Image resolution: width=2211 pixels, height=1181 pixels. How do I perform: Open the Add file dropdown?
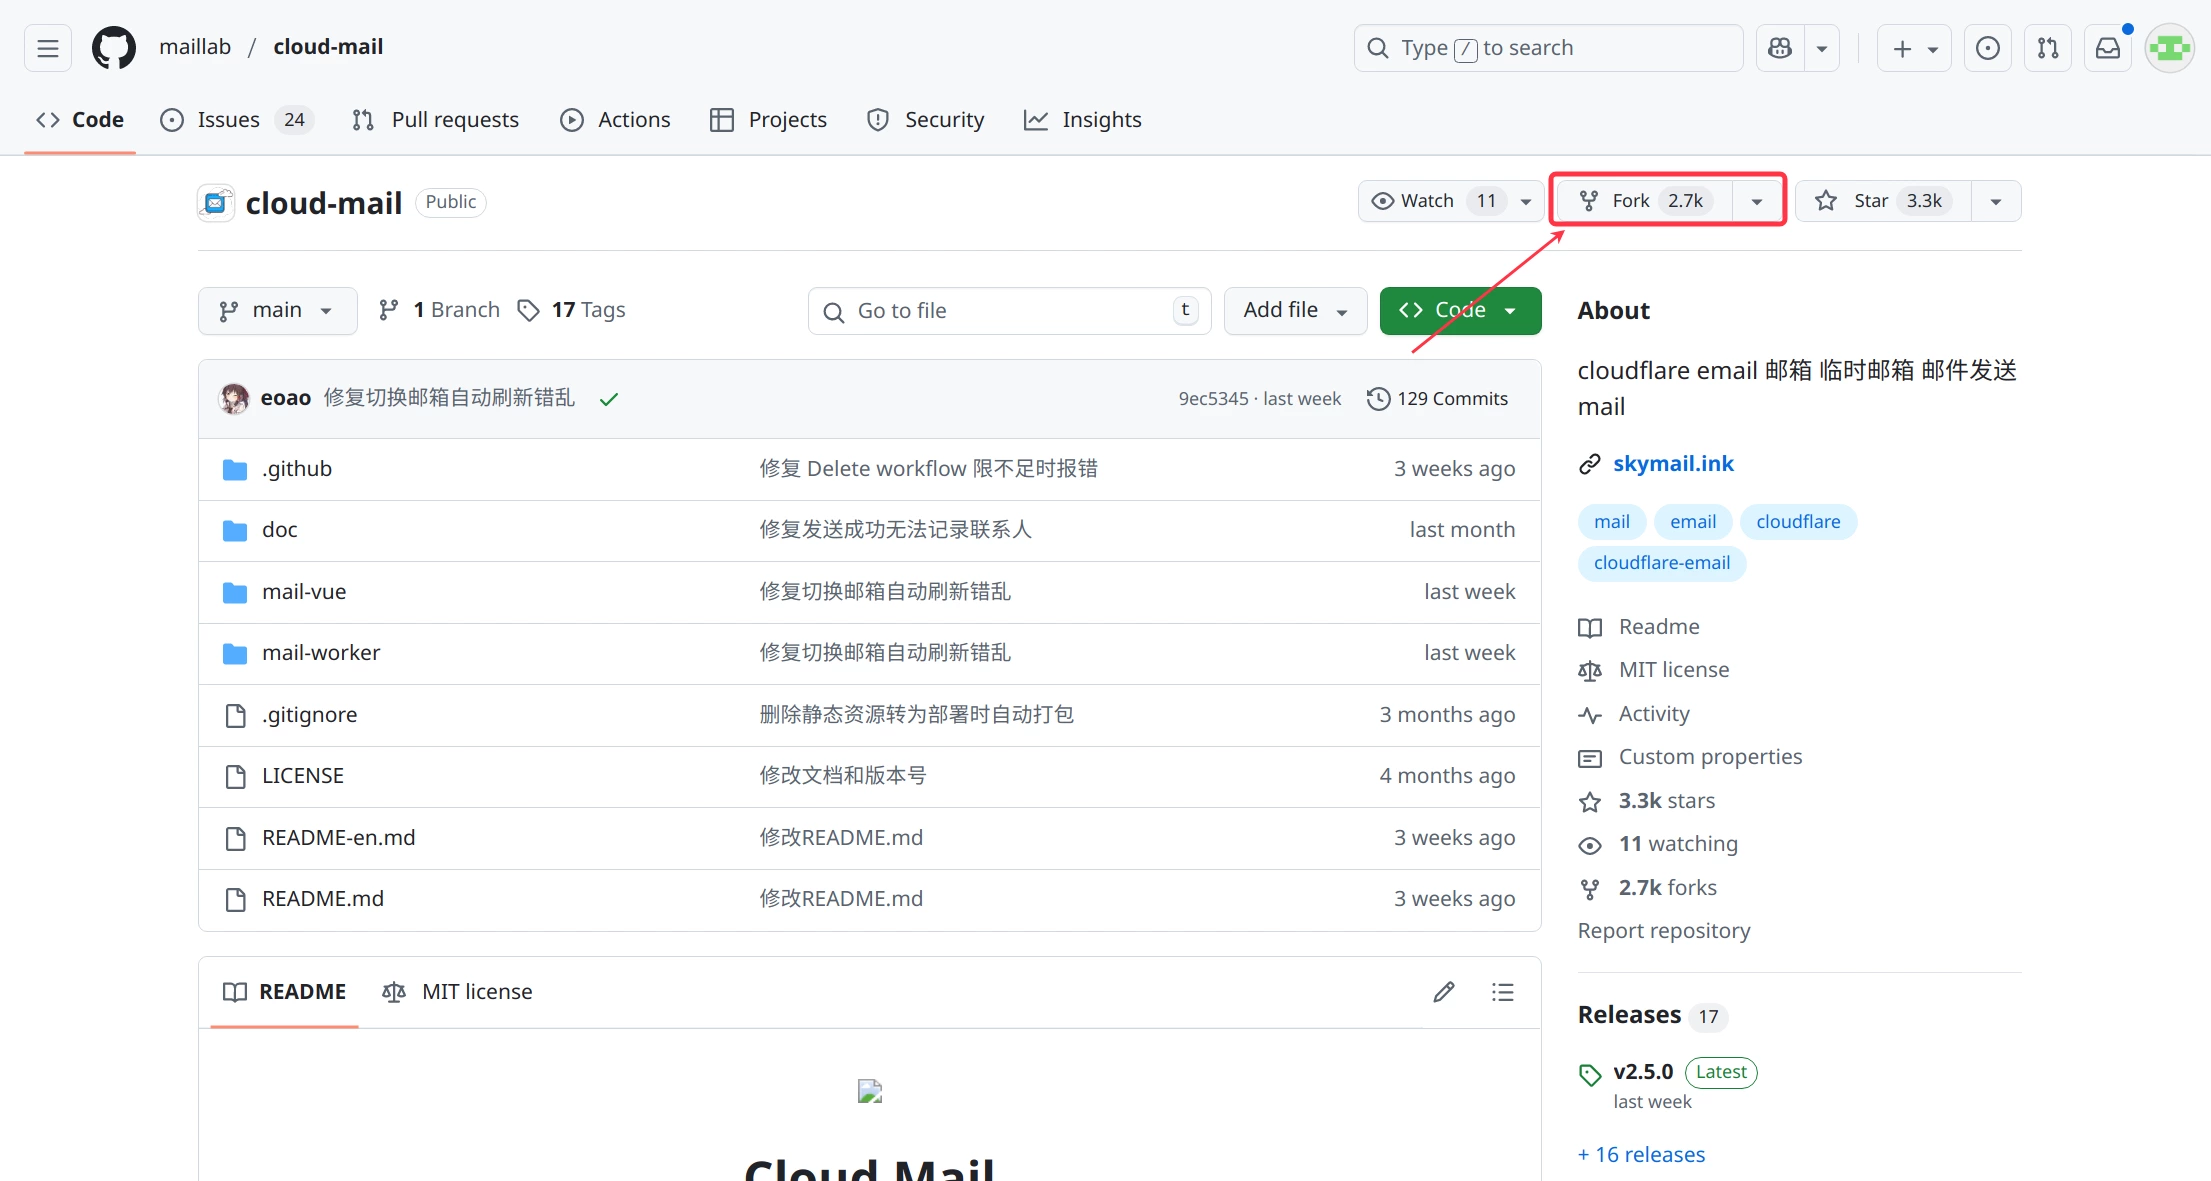1294,311
